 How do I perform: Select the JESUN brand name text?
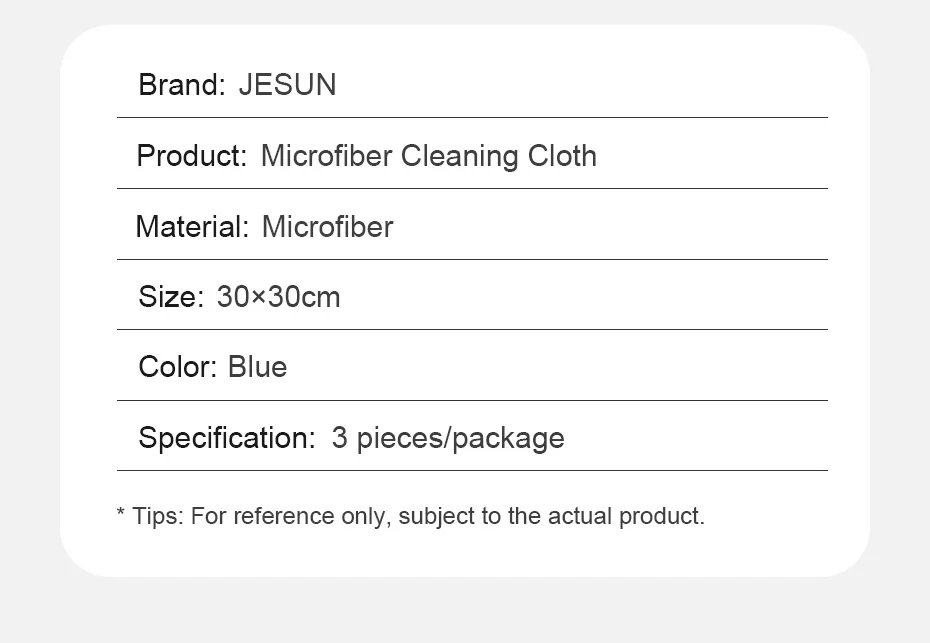(x=287, y=85)
